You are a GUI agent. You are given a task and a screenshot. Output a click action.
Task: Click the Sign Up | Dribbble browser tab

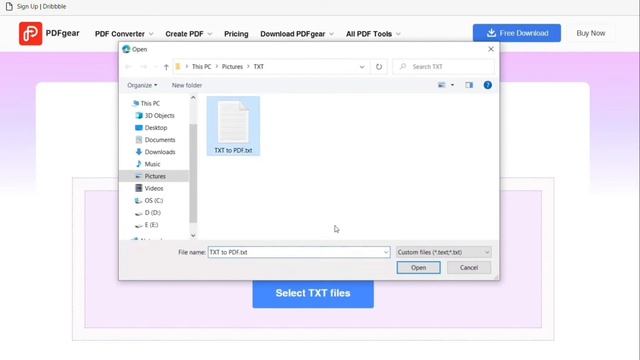tap(36, 7)
